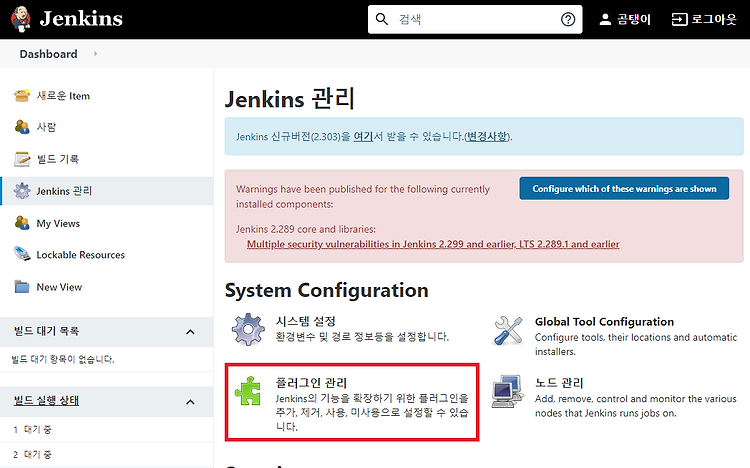Image resolution: width=750 pixels, height=468 pixels.
Task: Click the 로그아웃 logout arrow icon
Action: 679,19
